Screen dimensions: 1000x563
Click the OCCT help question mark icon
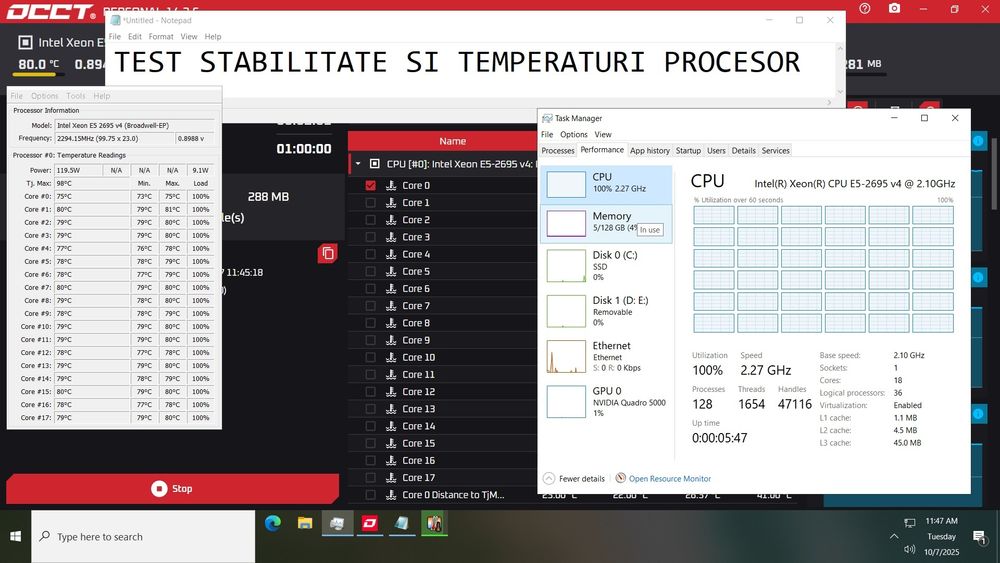[x=864, y=9]
